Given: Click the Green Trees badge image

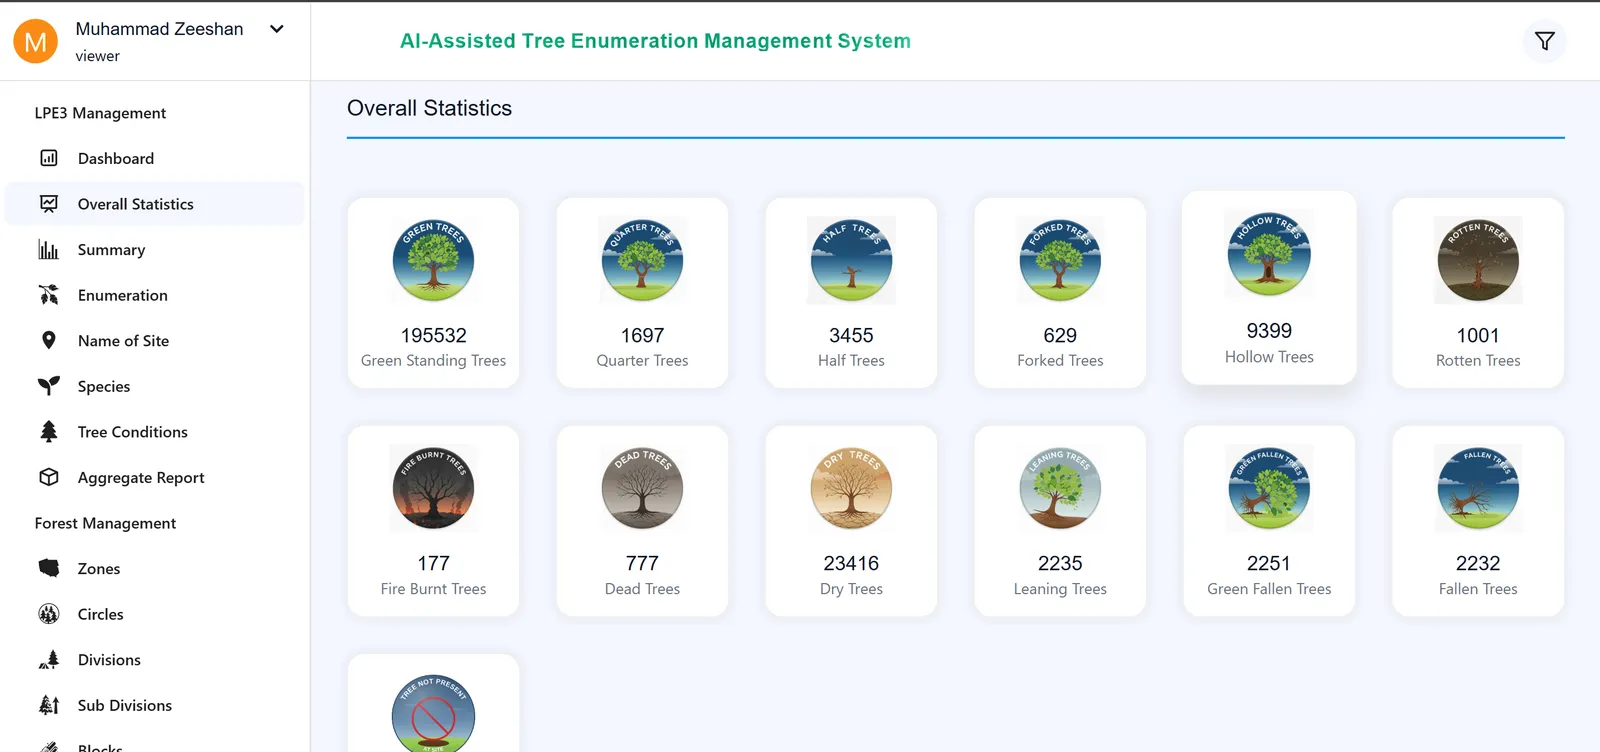Looking at the screenshot, I should click(433, 260).
